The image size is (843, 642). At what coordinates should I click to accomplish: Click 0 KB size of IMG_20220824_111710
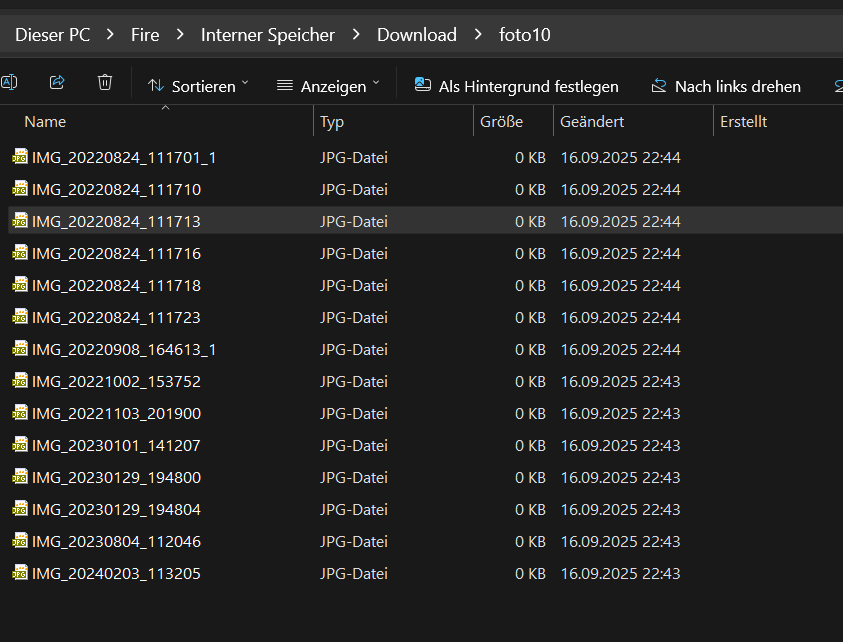530,190
